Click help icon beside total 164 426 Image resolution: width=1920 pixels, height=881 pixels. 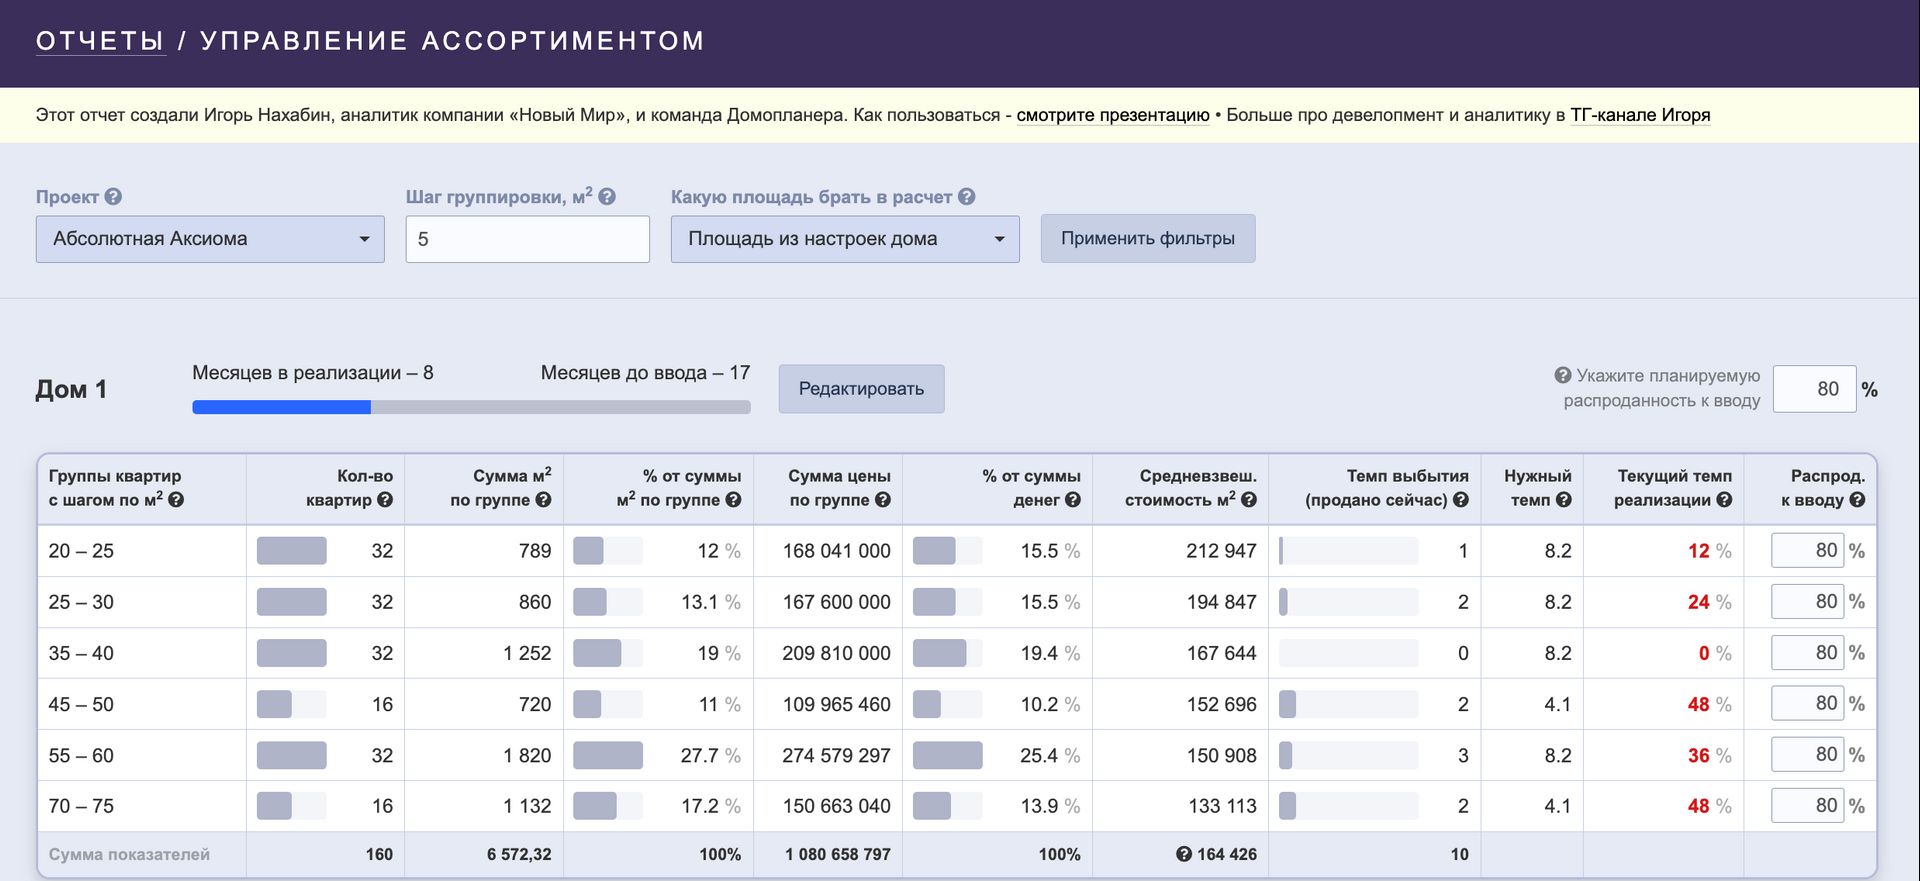[x=1184, y=854]
